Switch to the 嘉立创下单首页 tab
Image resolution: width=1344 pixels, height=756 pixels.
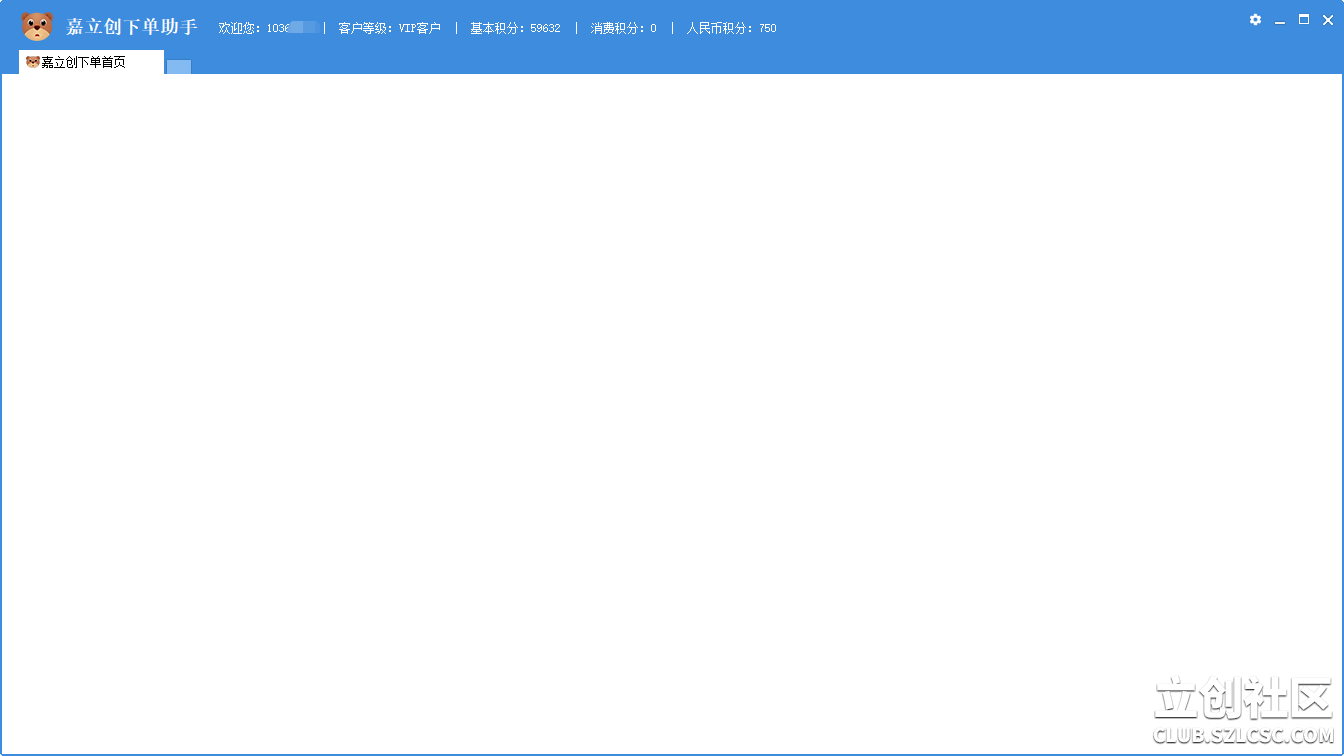coord(91,62)
